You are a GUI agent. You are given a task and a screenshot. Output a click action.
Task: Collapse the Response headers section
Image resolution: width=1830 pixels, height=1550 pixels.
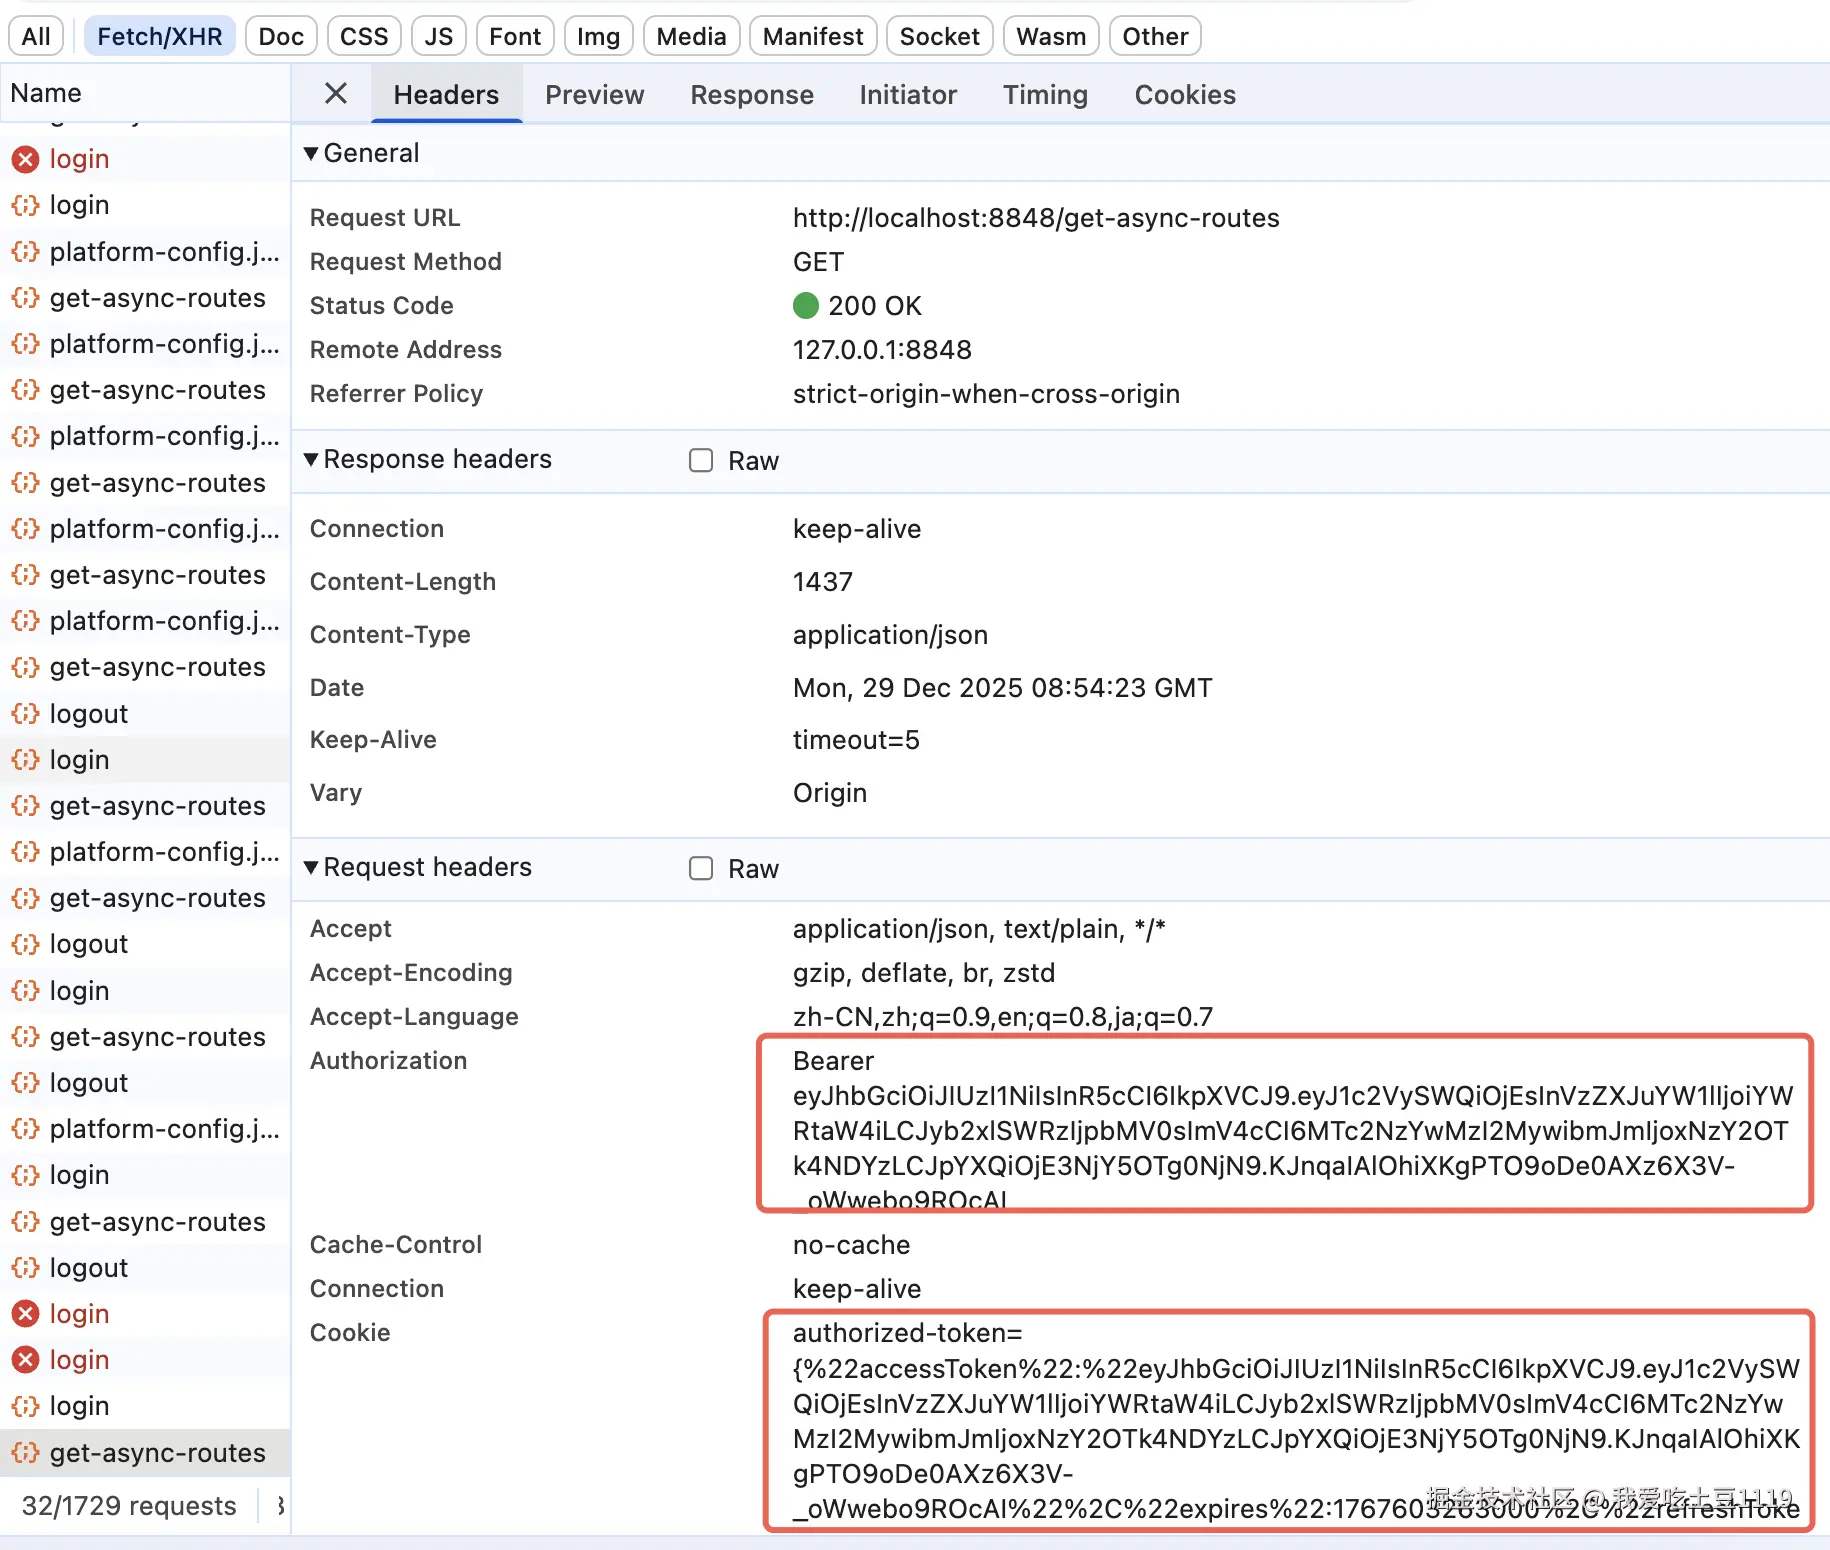(x=311, y=459)
